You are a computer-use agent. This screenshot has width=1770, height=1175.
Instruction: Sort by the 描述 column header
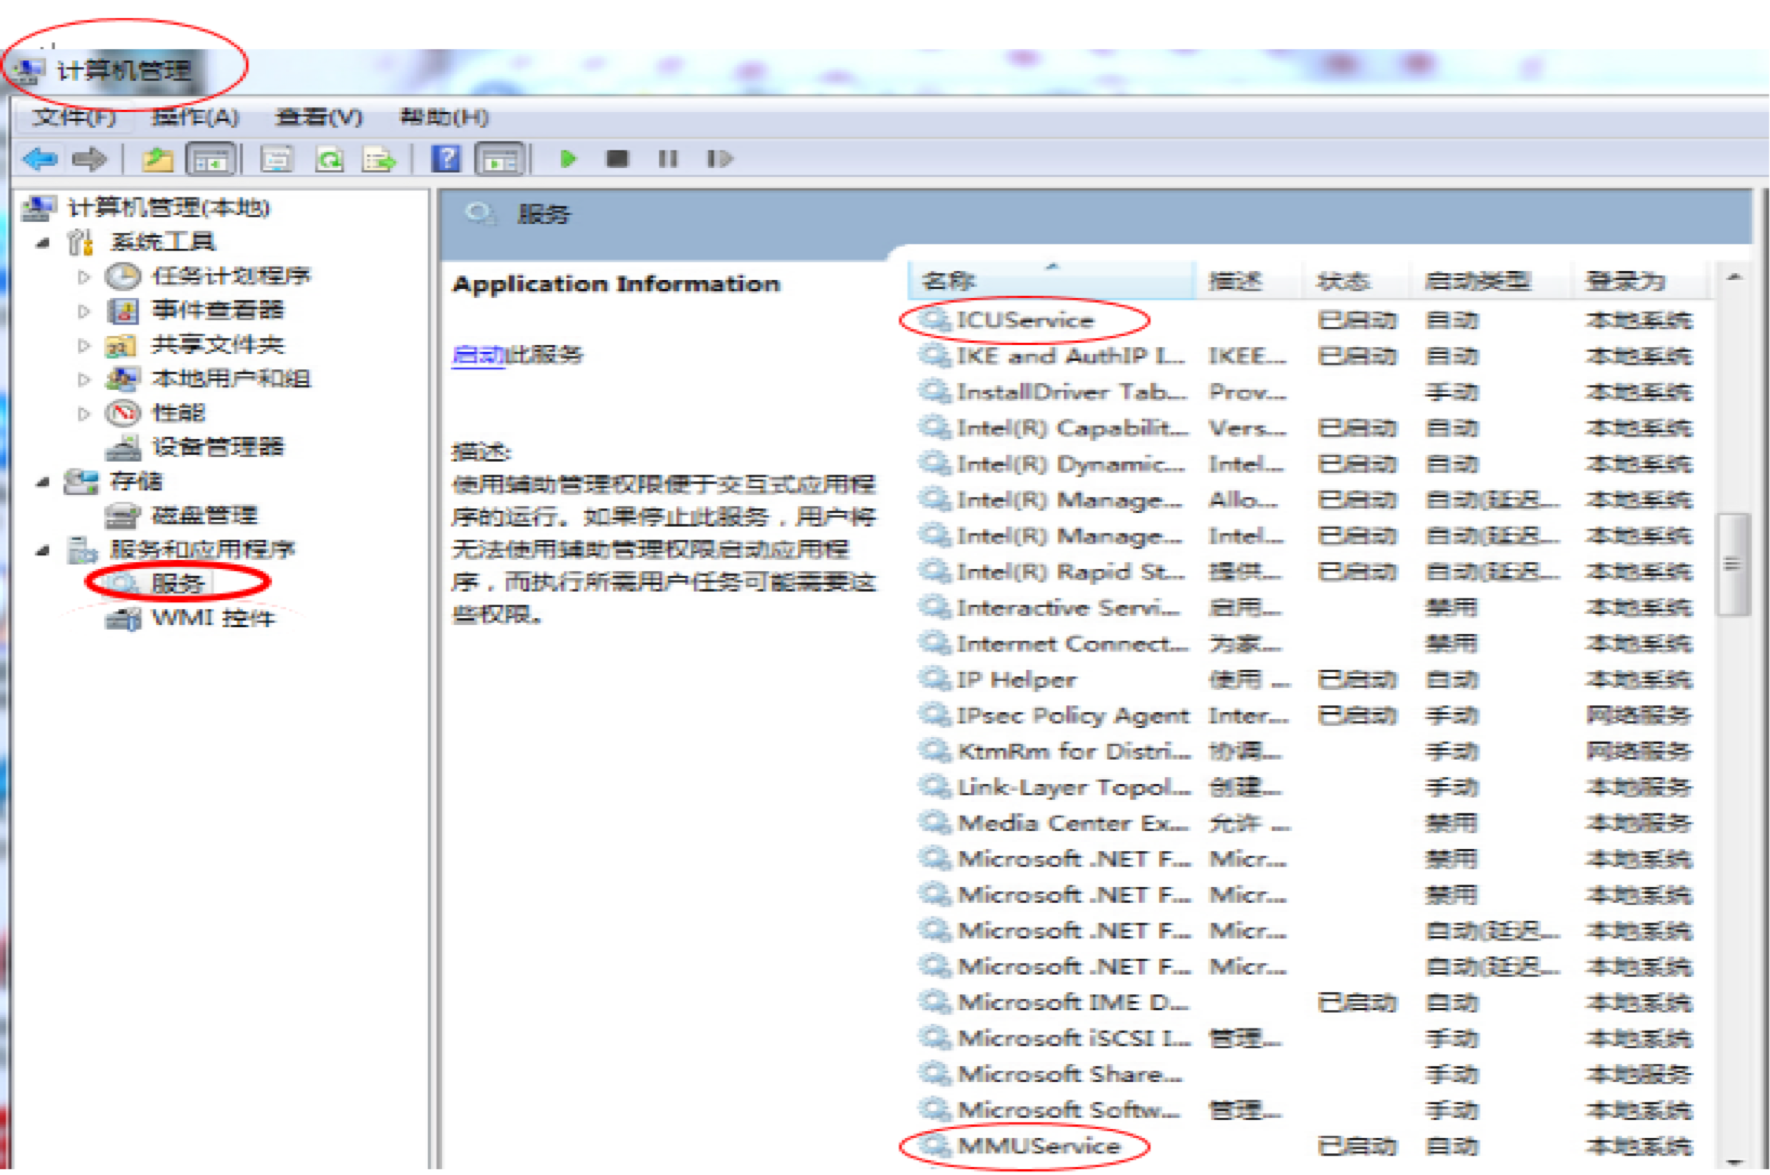(1250, 281)
